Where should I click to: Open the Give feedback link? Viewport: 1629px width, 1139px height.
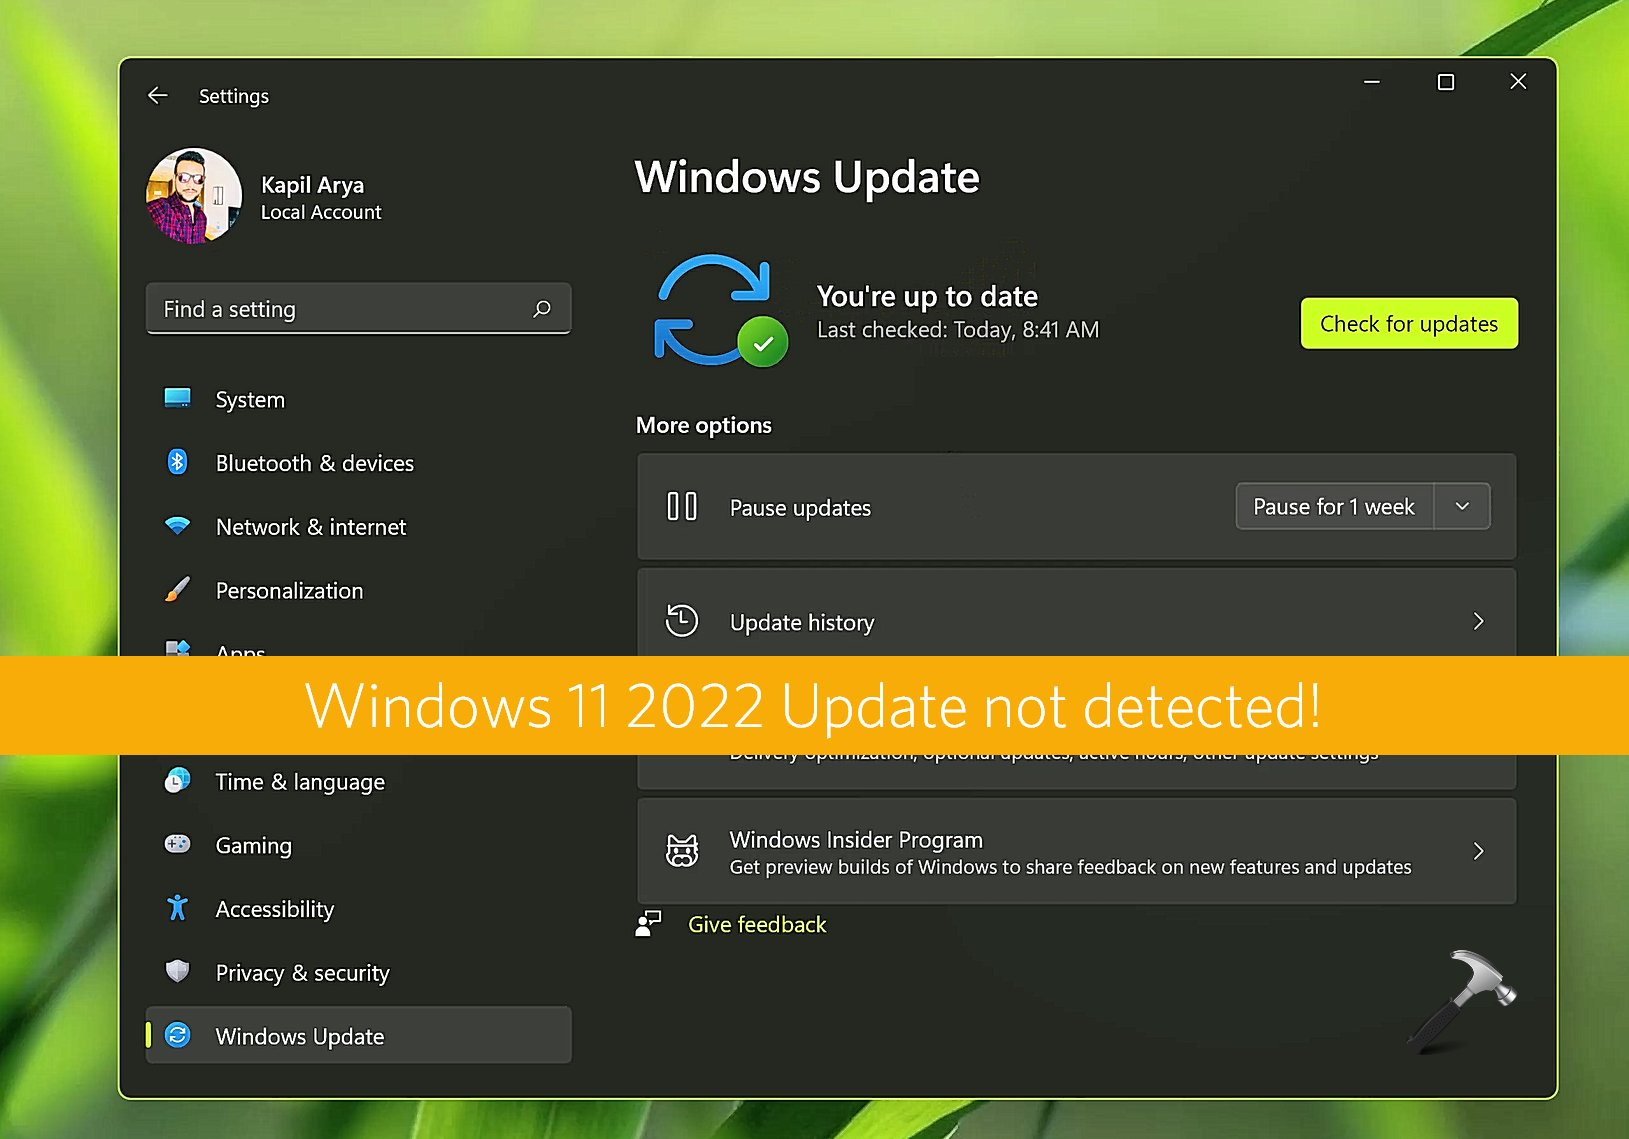(756, 923)
